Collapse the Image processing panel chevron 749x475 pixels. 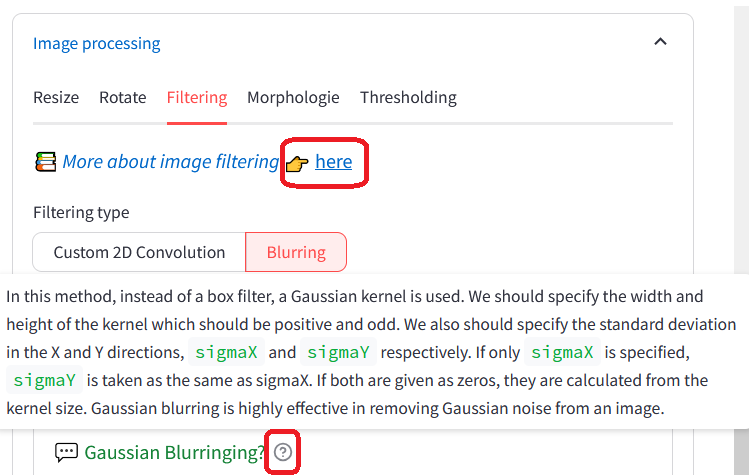659,42
